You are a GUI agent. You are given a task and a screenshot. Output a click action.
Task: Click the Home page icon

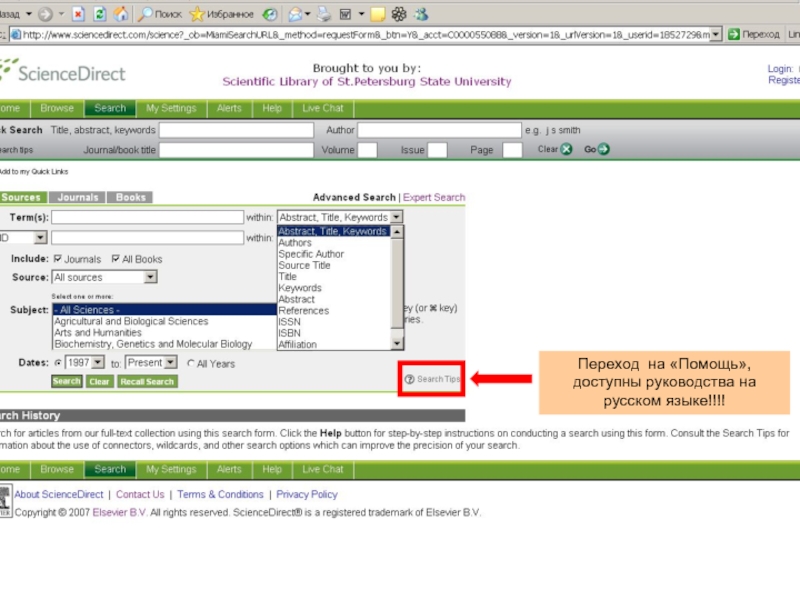pyautogui.click(x=121, y=14)
